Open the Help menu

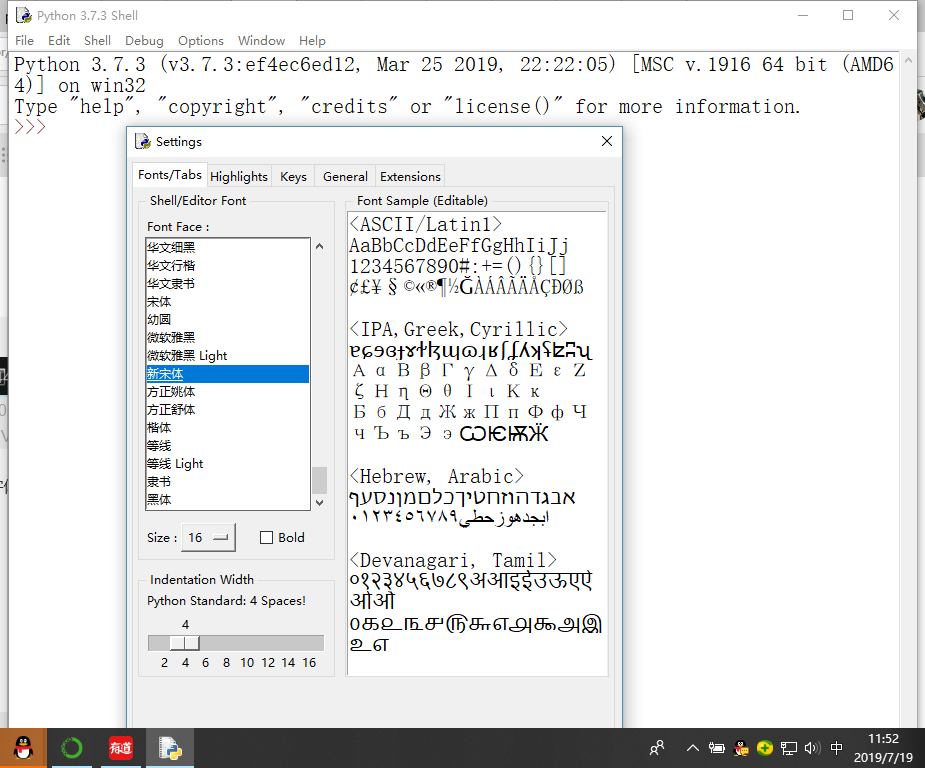[312, 41]
